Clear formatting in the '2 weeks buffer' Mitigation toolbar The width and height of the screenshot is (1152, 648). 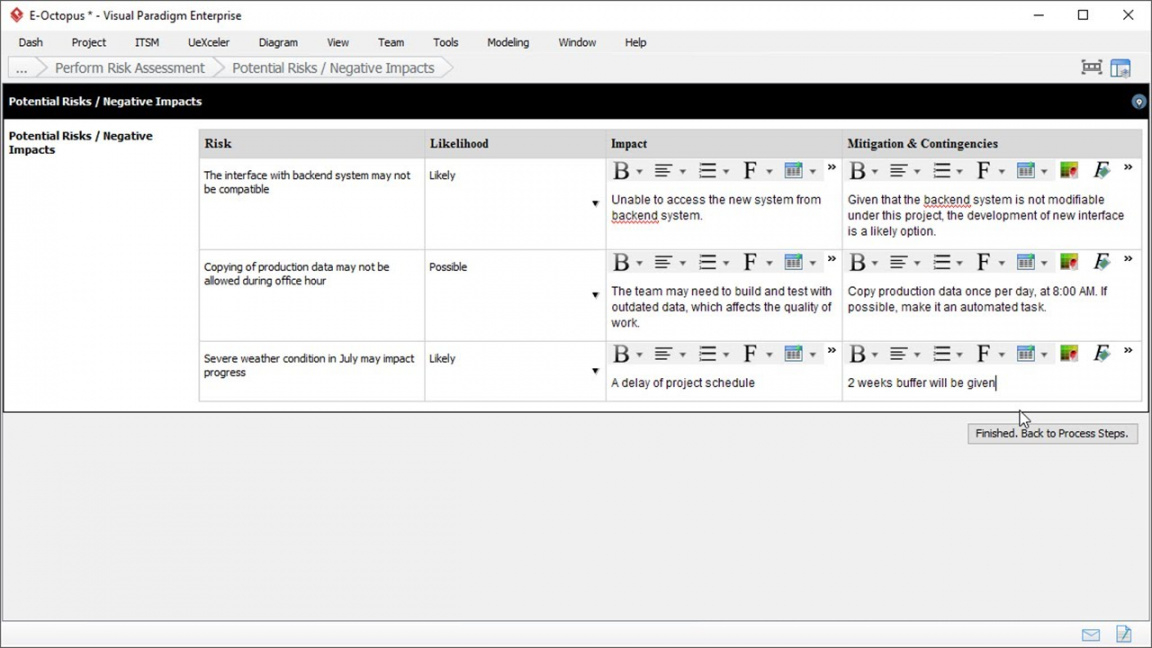tap(1101, 354)
